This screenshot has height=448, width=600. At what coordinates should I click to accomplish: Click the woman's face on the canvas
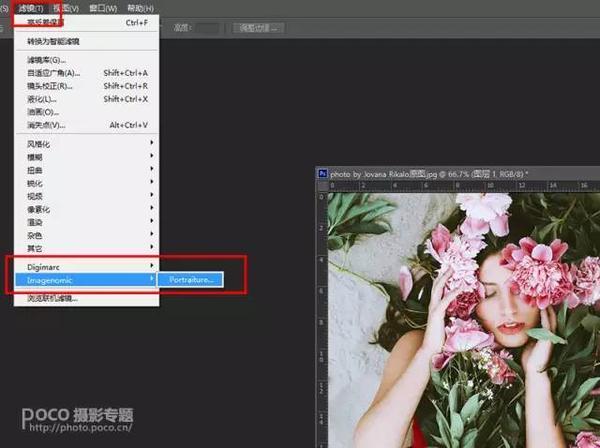tap(505, 306)
